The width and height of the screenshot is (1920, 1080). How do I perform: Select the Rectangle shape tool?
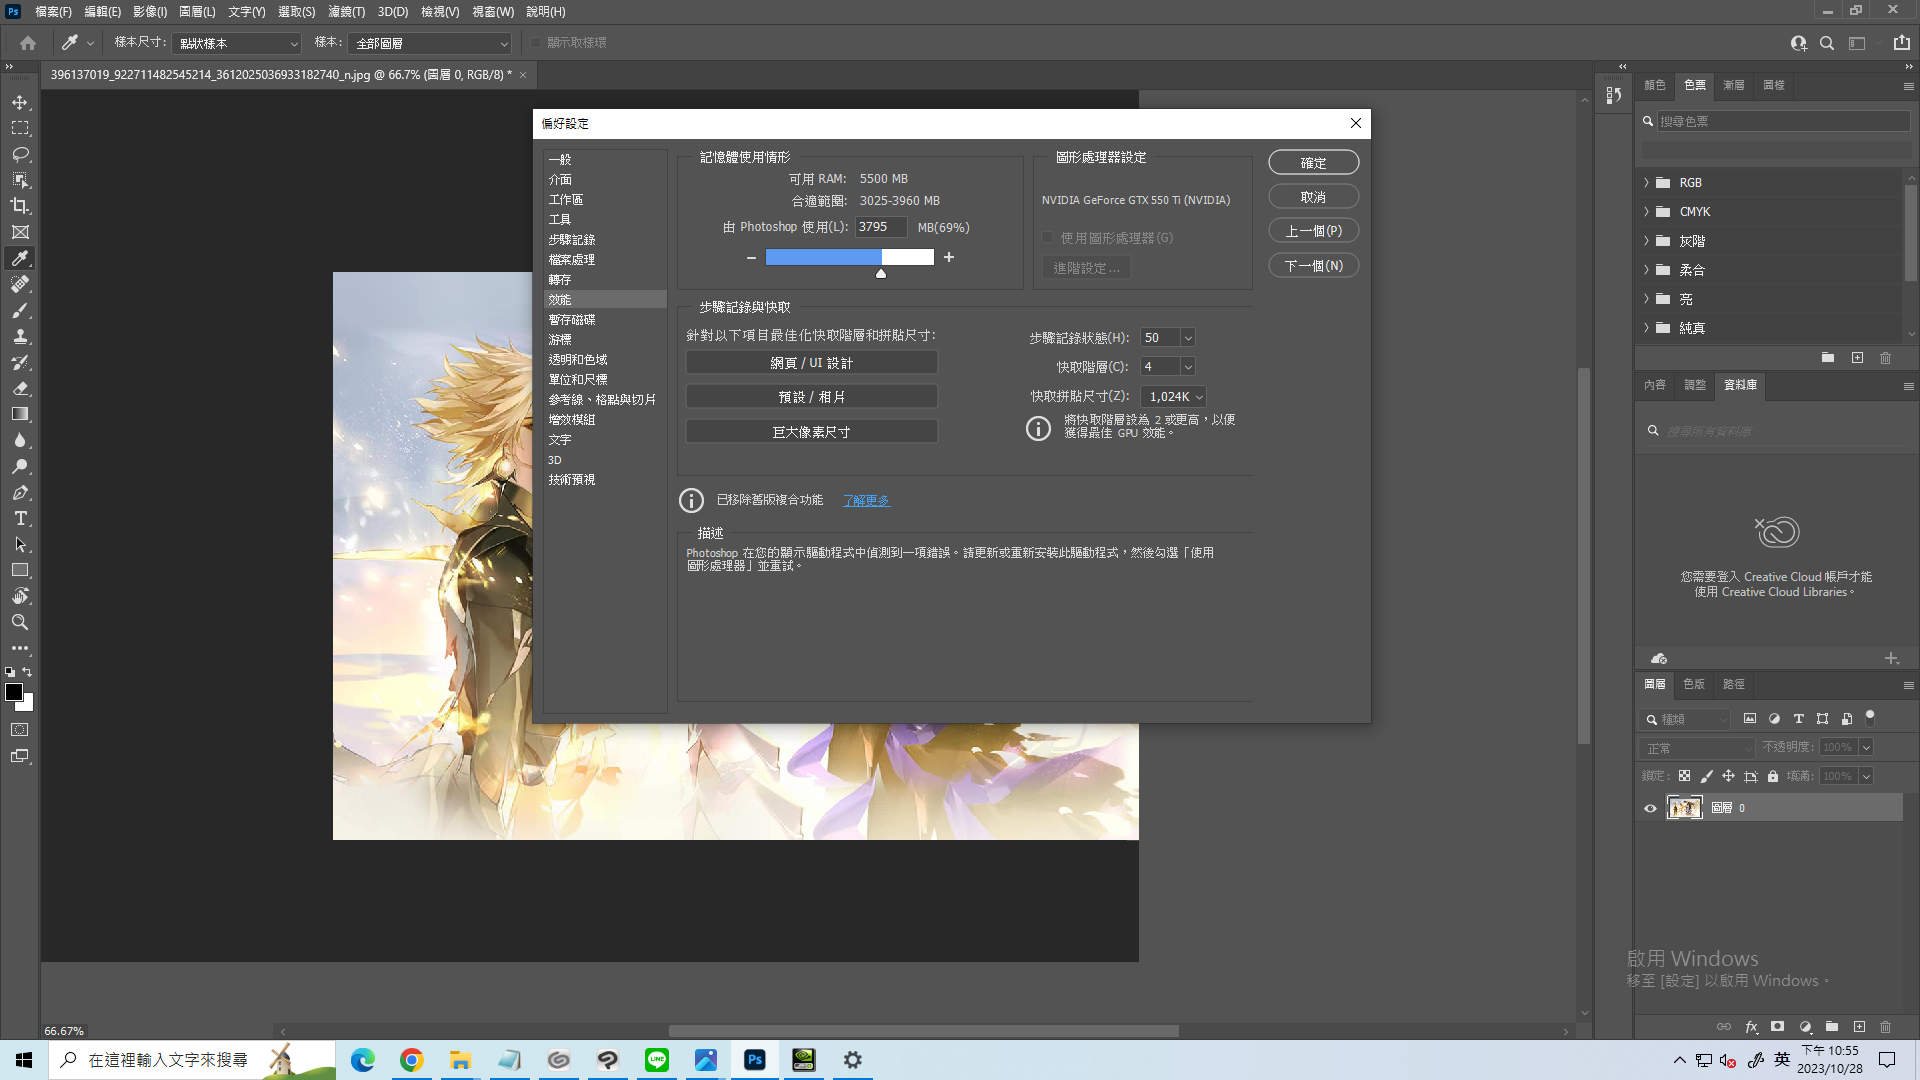20,570
